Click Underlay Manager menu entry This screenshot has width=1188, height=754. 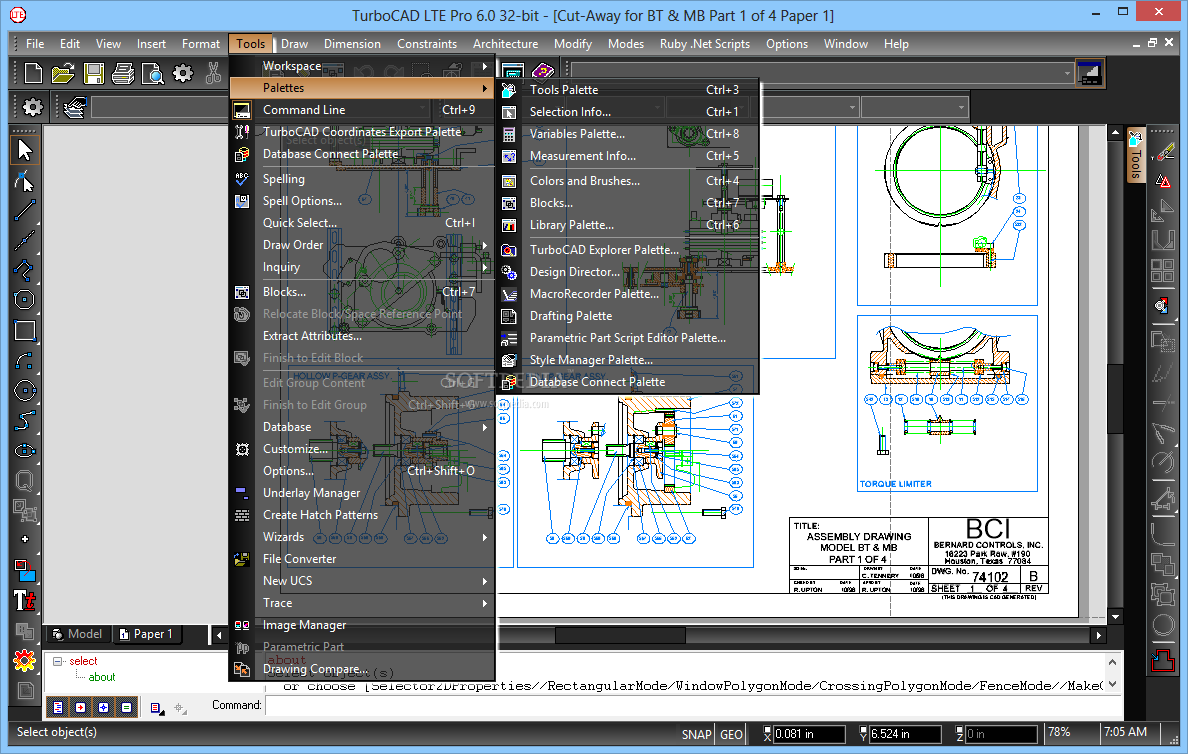click(x=362, y=493)
